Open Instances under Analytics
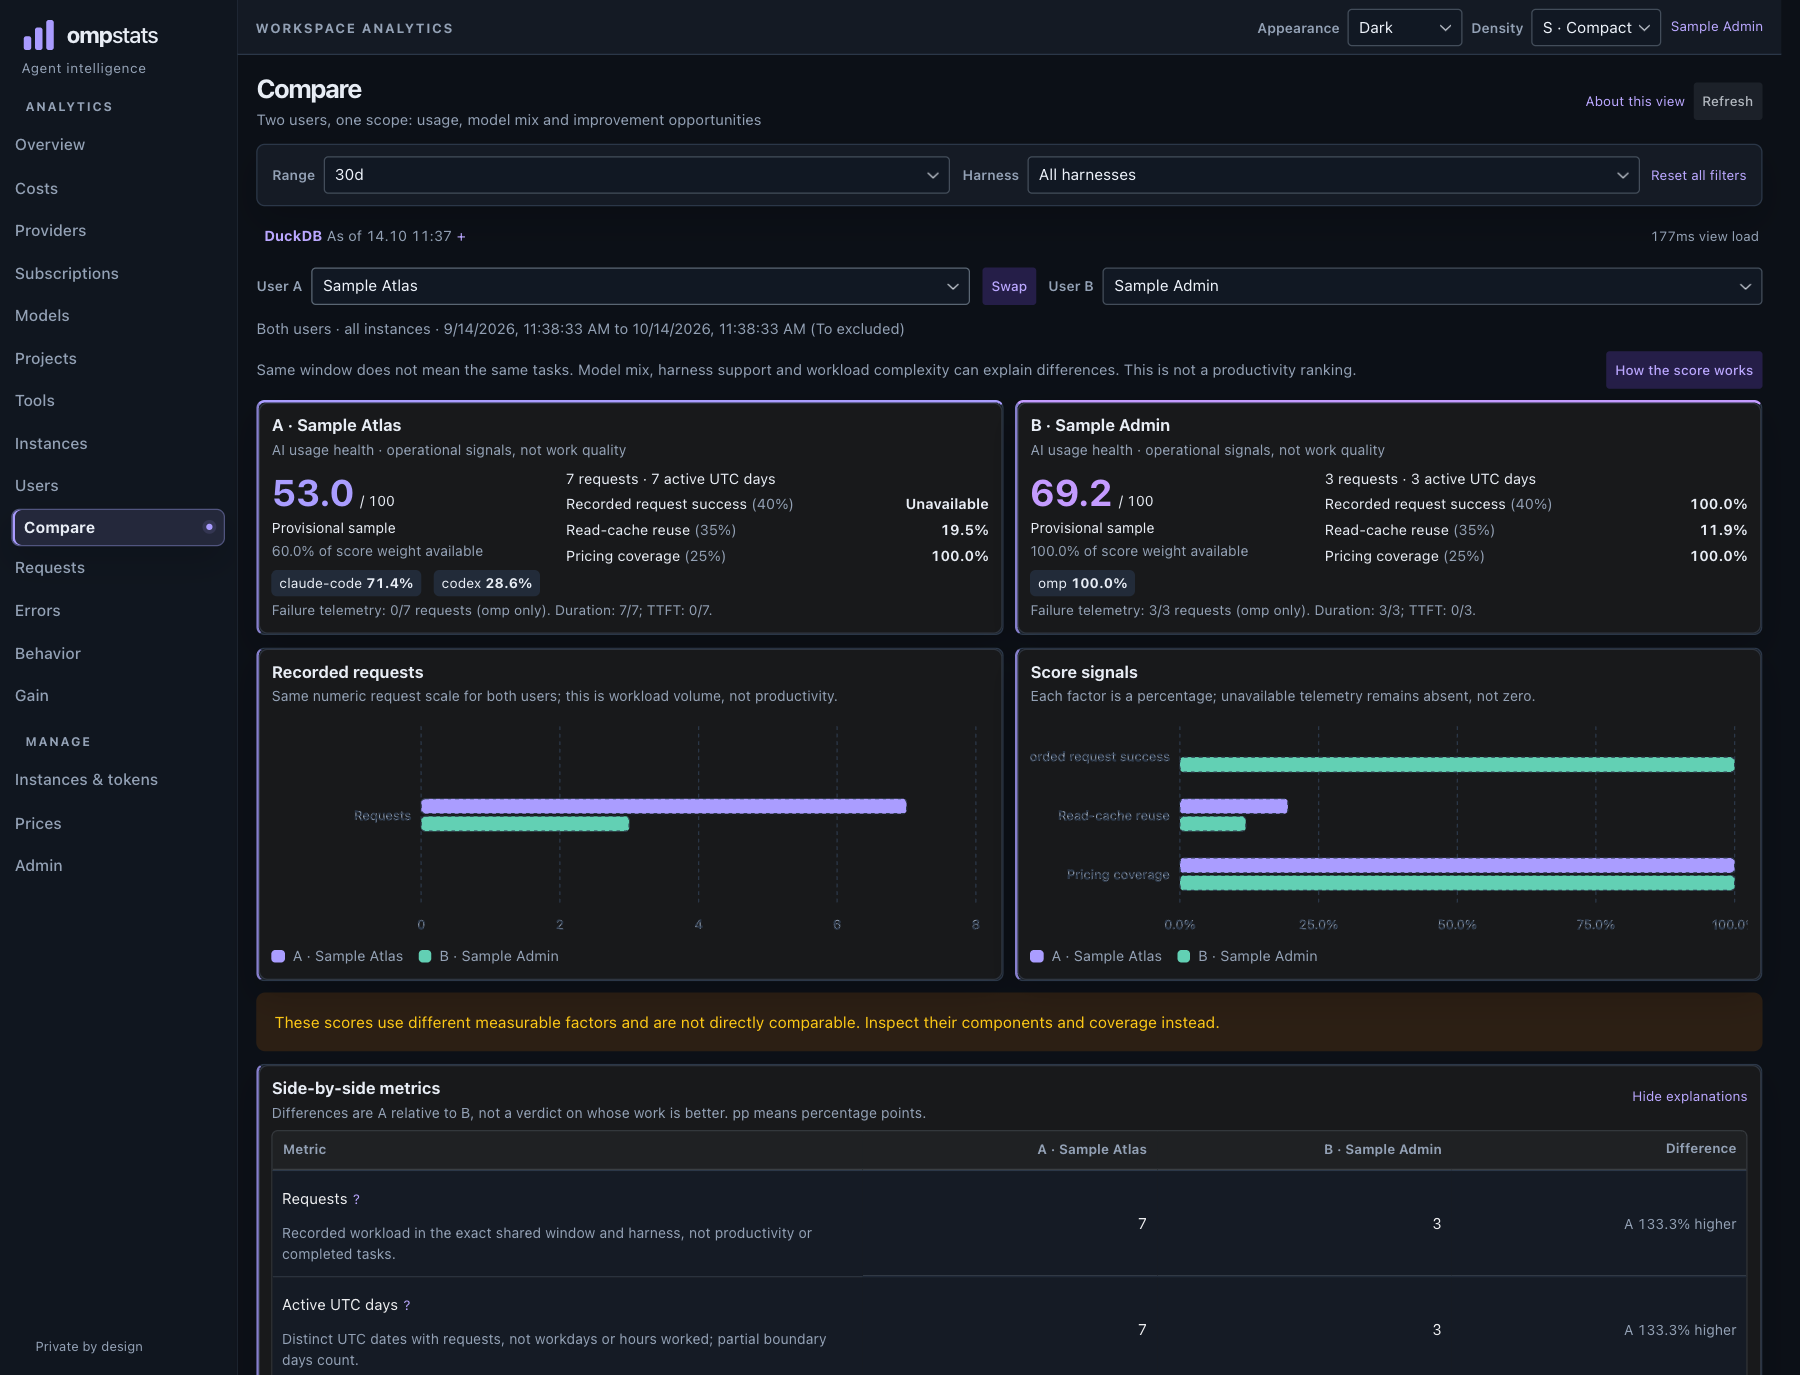Viewport: 1800px width, 1375px height. [x=51, y=444]
